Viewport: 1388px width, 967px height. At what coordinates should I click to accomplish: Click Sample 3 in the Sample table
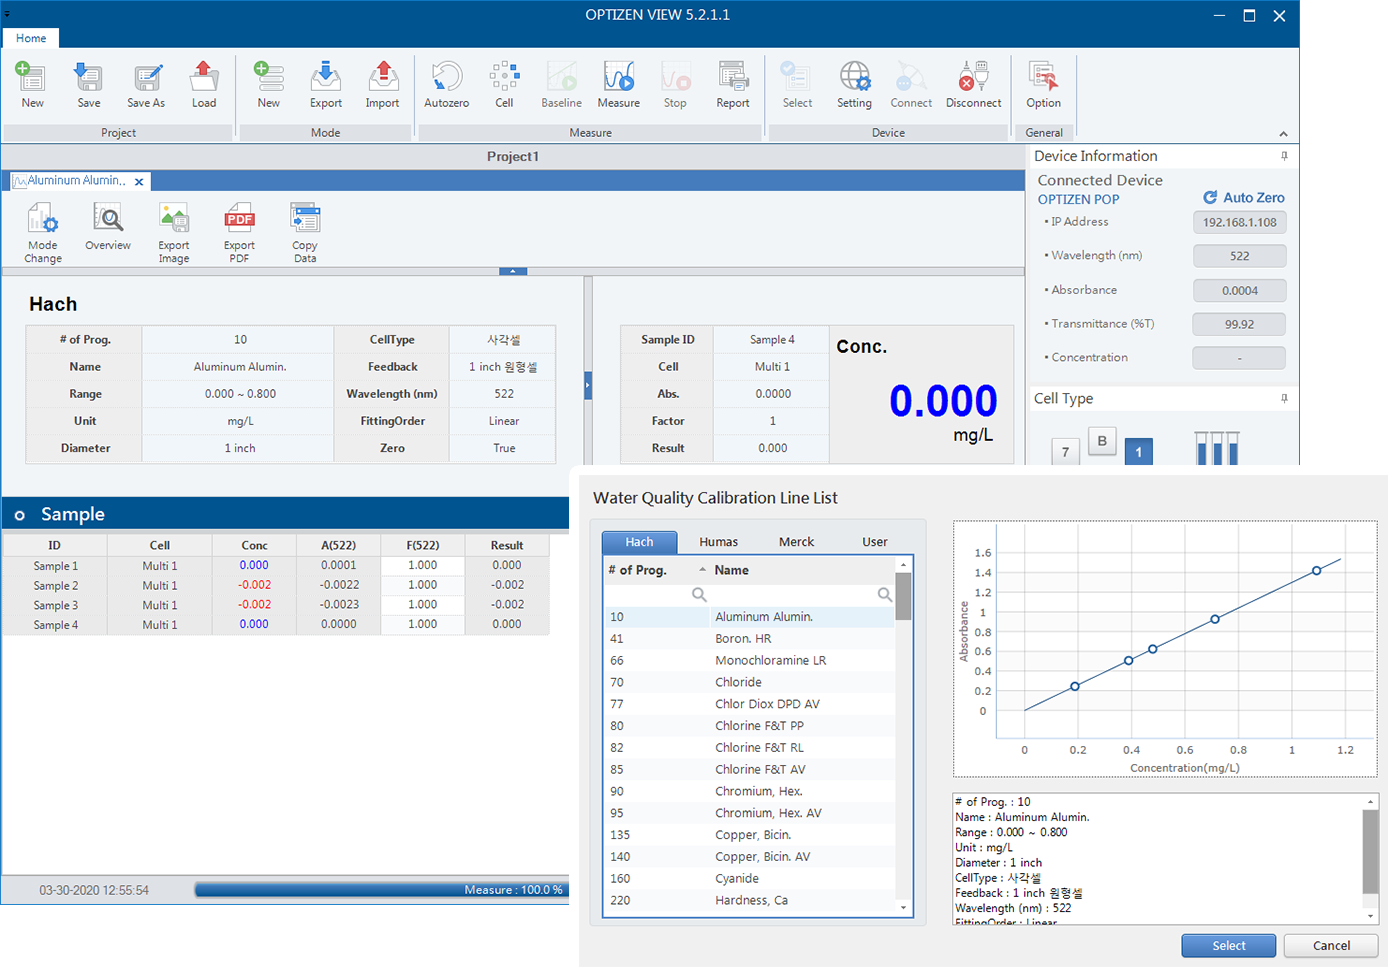(55, 606)
